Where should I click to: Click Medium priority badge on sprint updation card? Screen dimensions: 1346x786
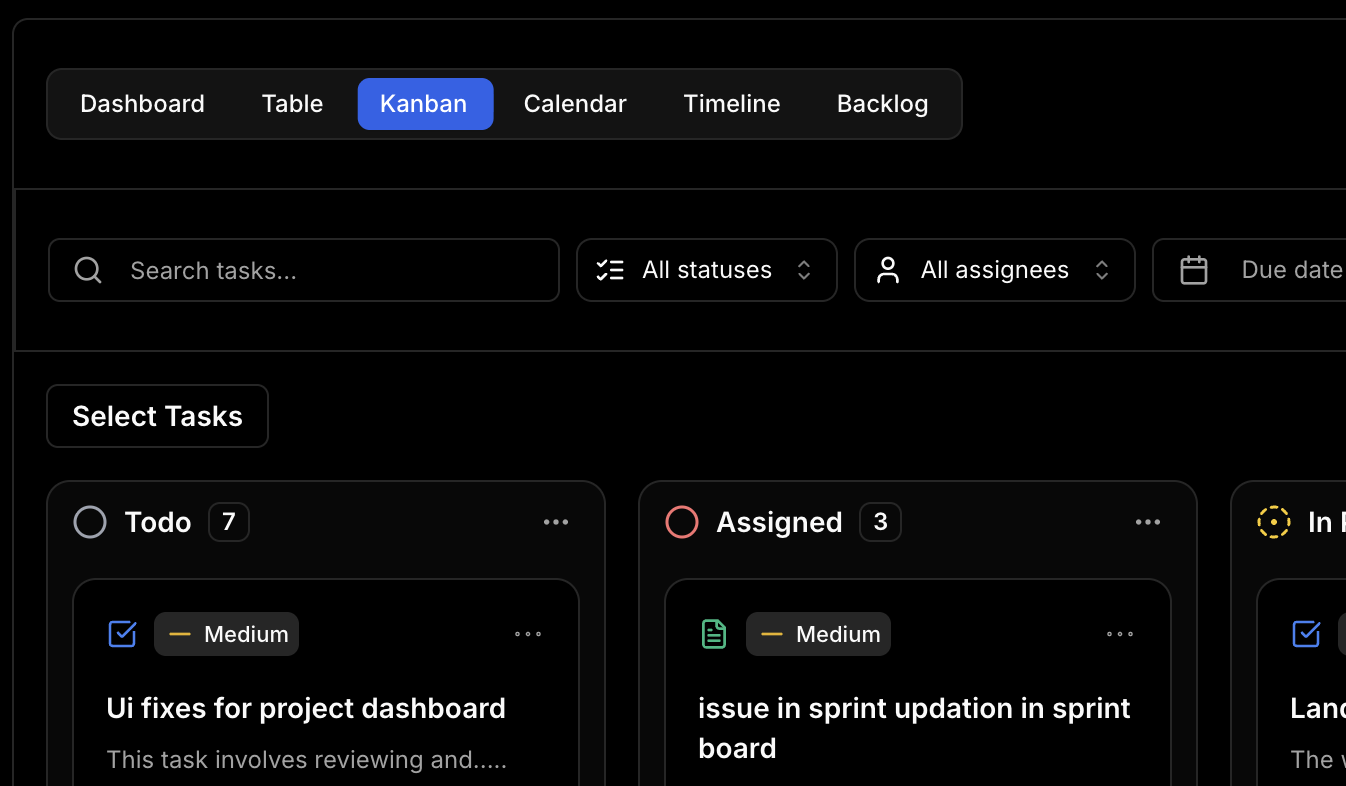pyautogui.click(x=819, y=634)
